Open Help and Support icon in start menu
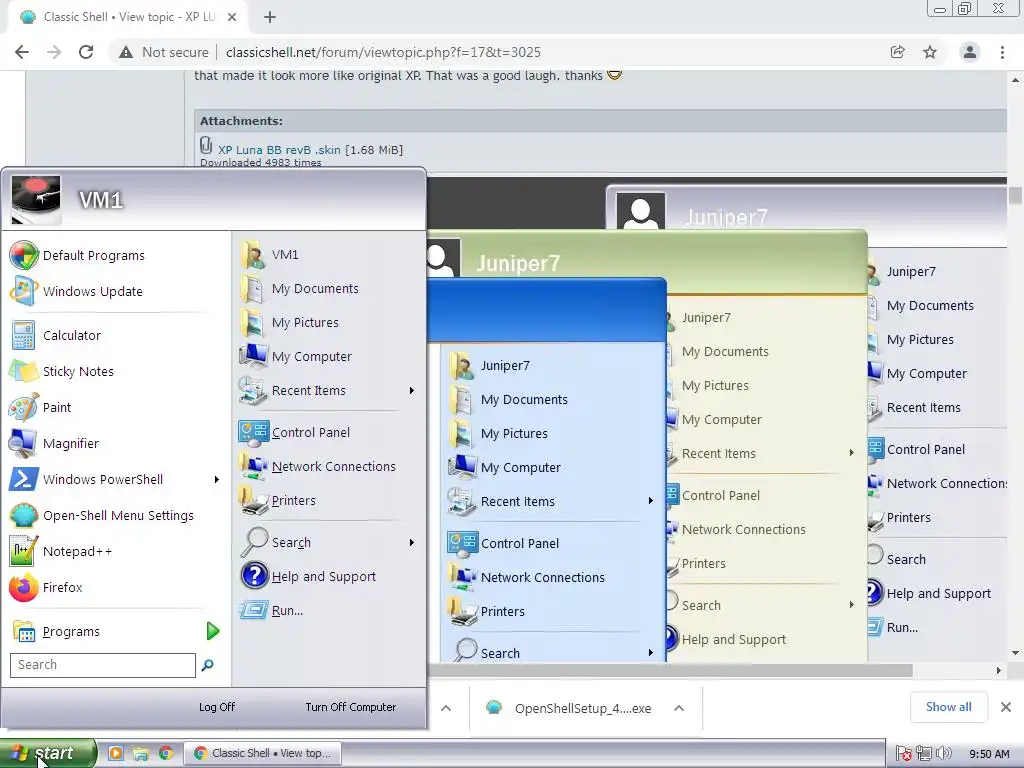Image resolution: width=1024 pixels, height=768 pixels. coord(255,576)
